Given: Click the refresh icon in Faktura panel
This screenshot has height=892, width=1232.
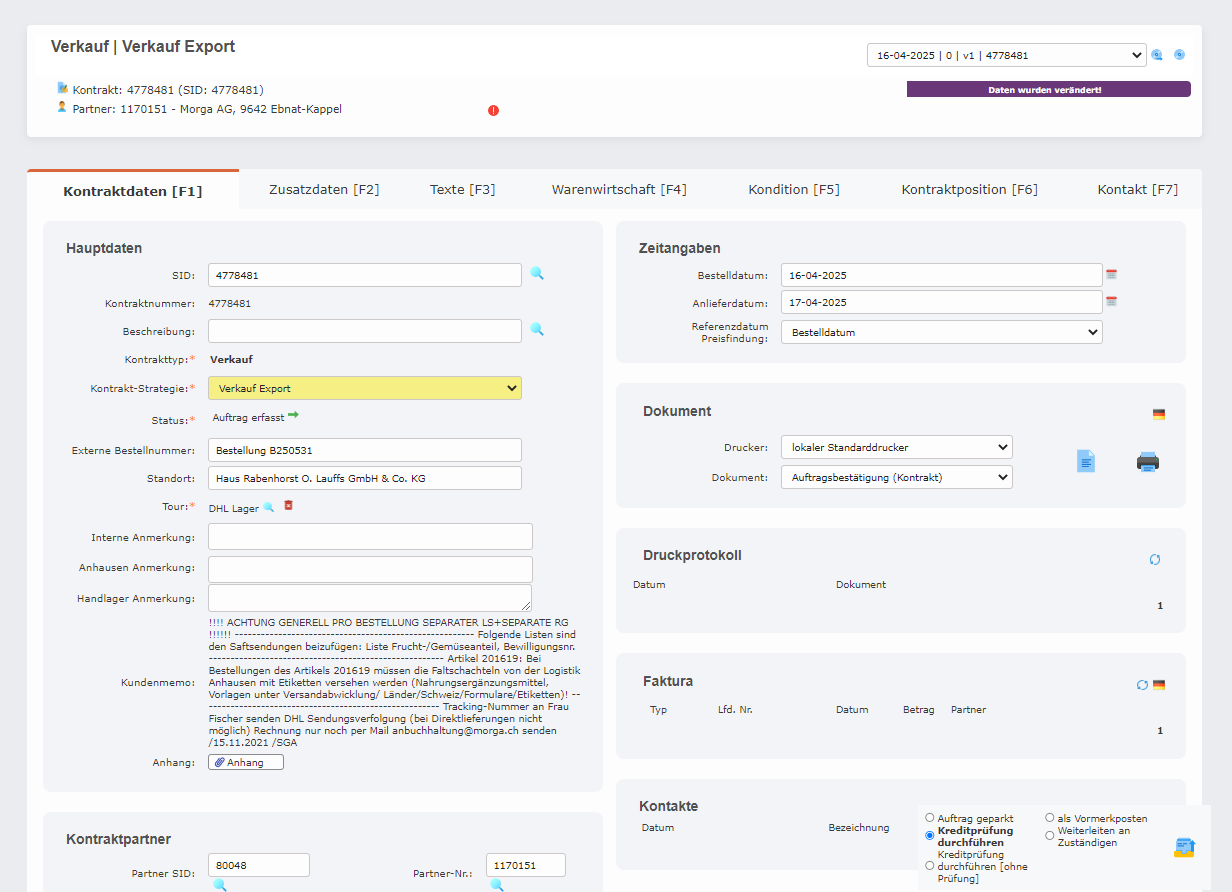Looking at the screenshot, I should (1142, 685).
